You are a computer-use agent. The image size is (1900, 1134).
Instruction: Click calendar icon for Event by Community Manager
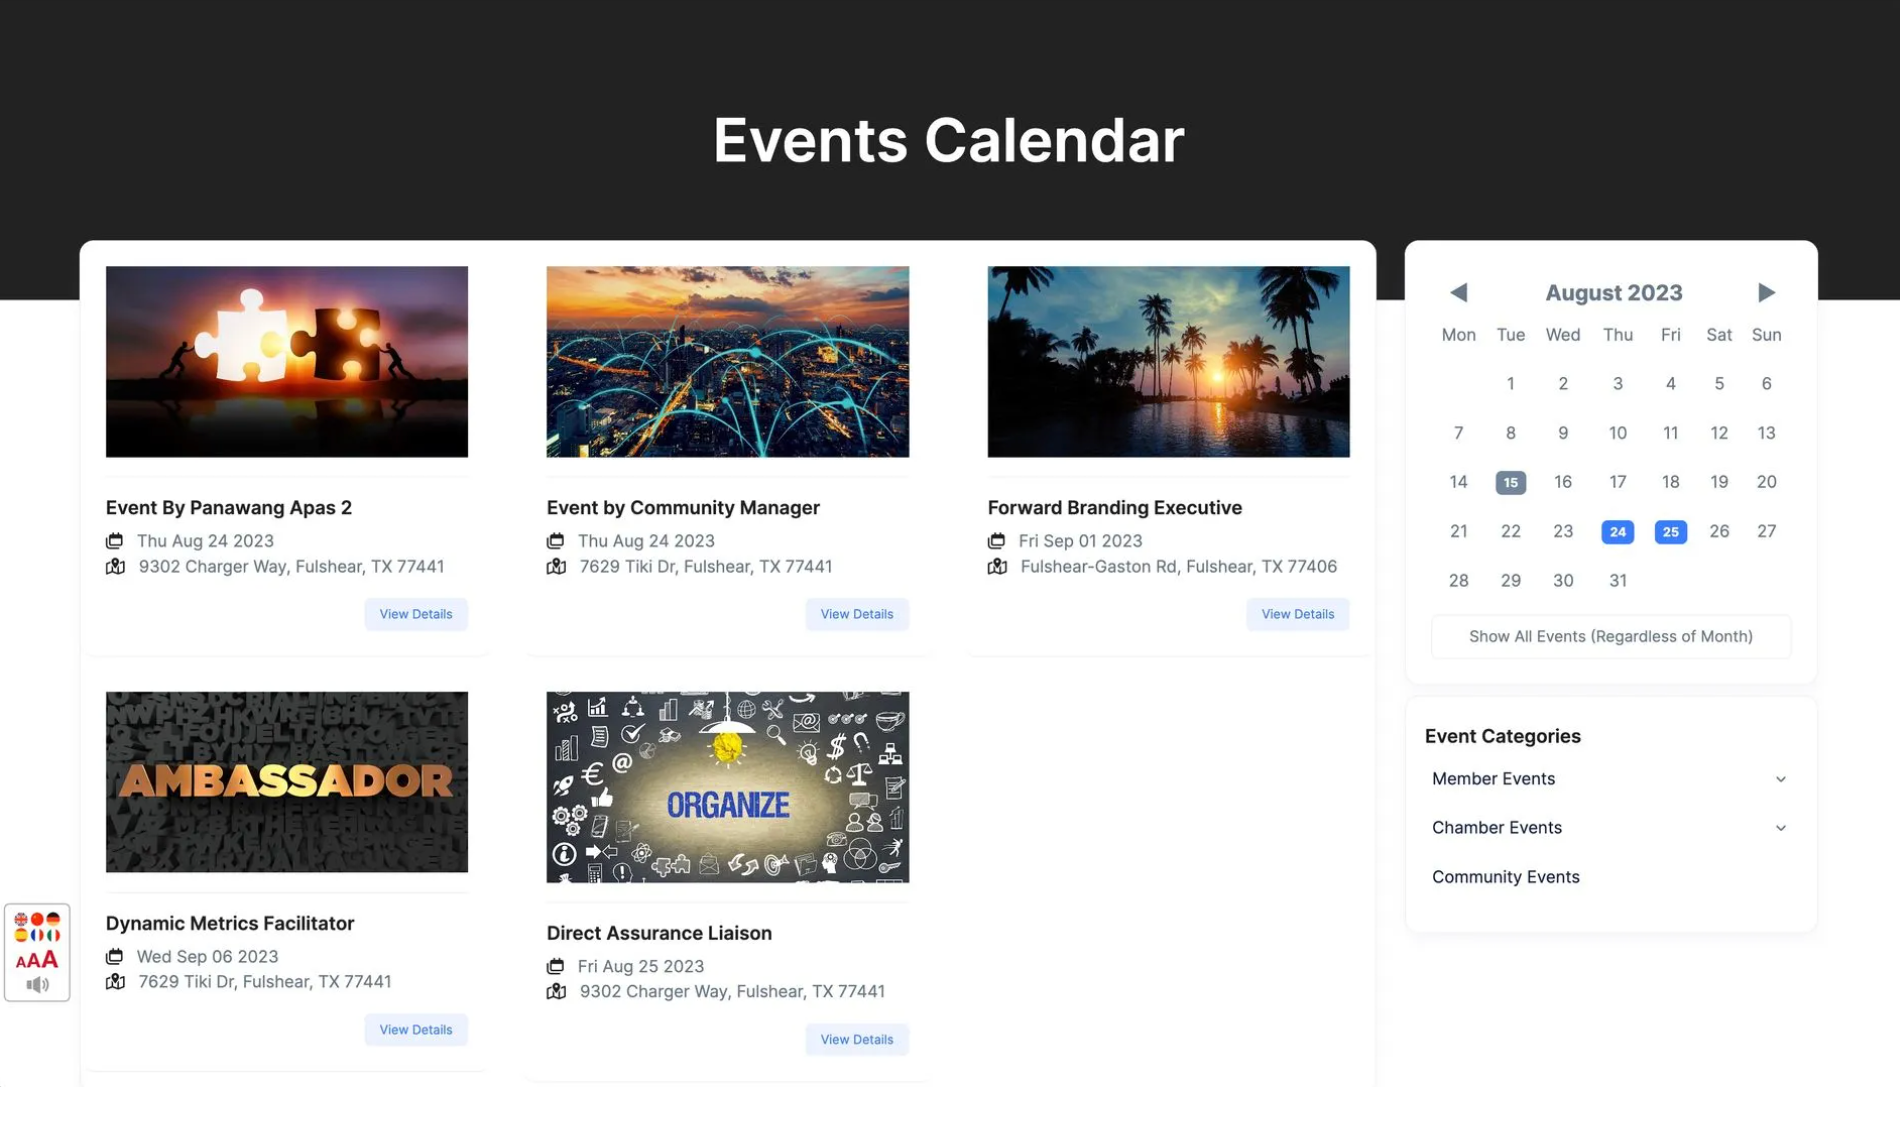556,541
